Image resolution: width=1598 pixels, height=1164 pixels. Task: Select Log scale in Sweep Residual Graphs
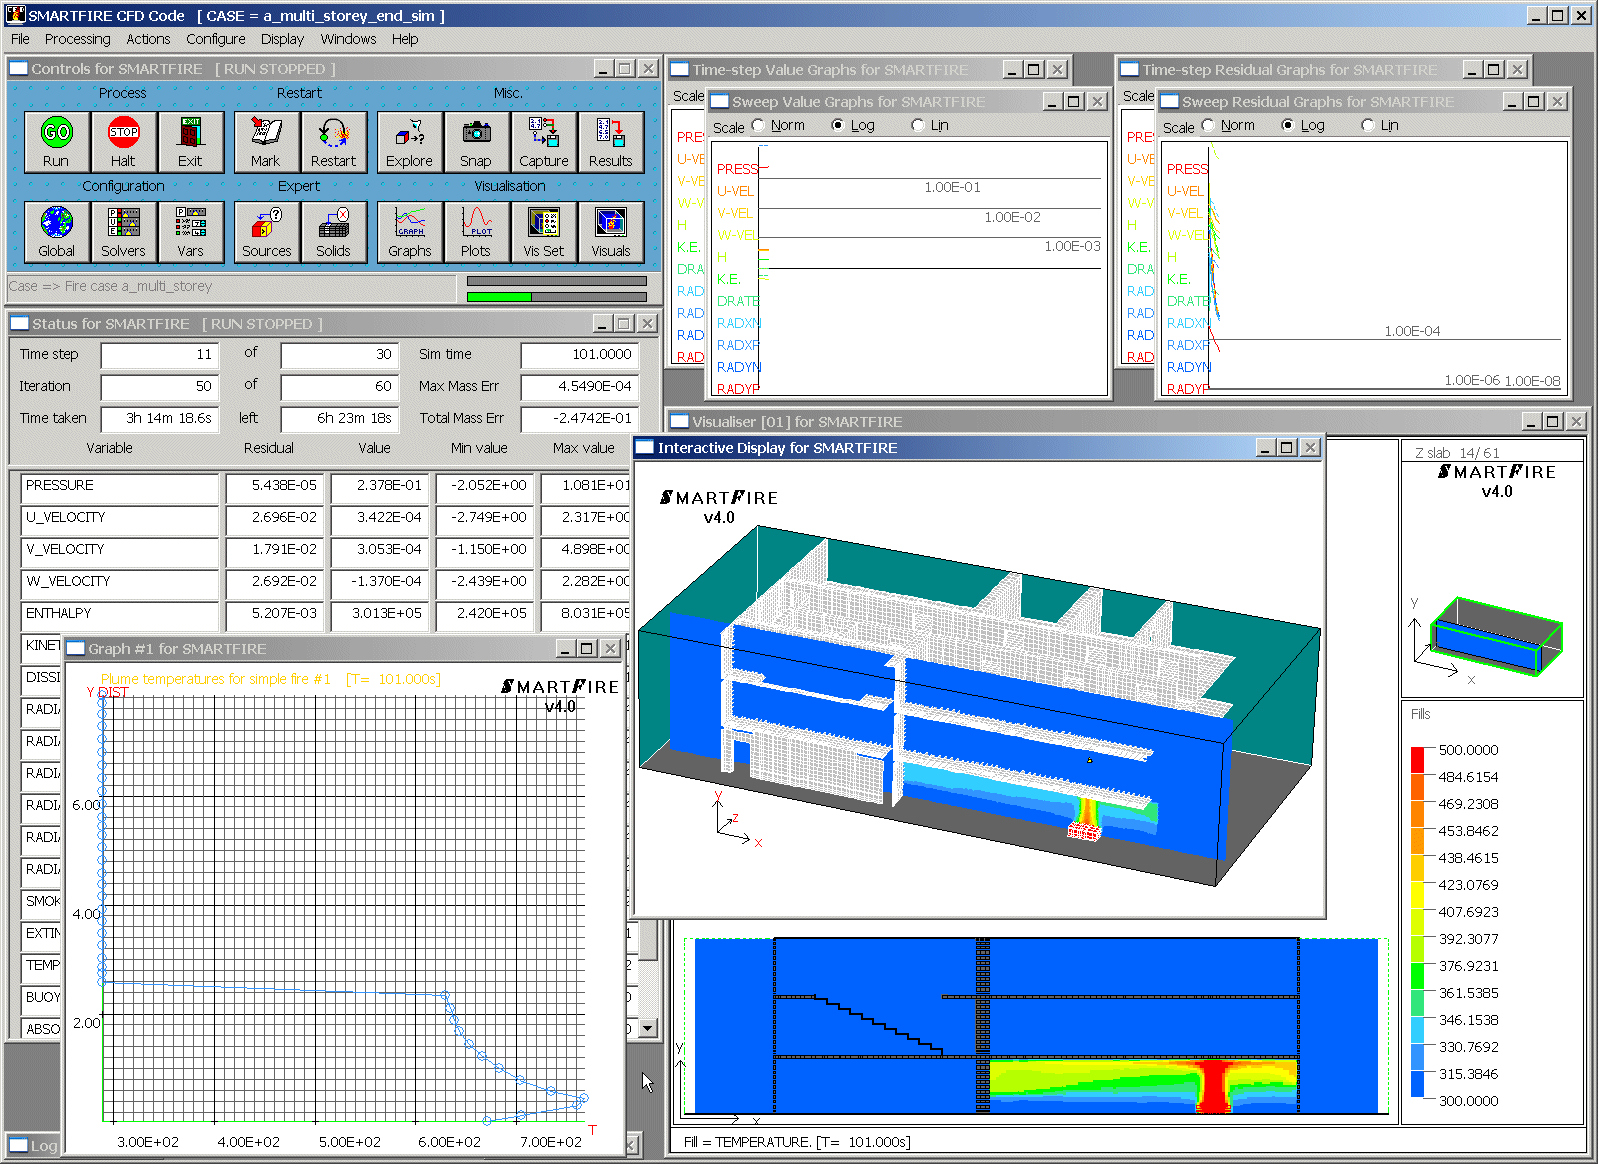[1288, 125]
